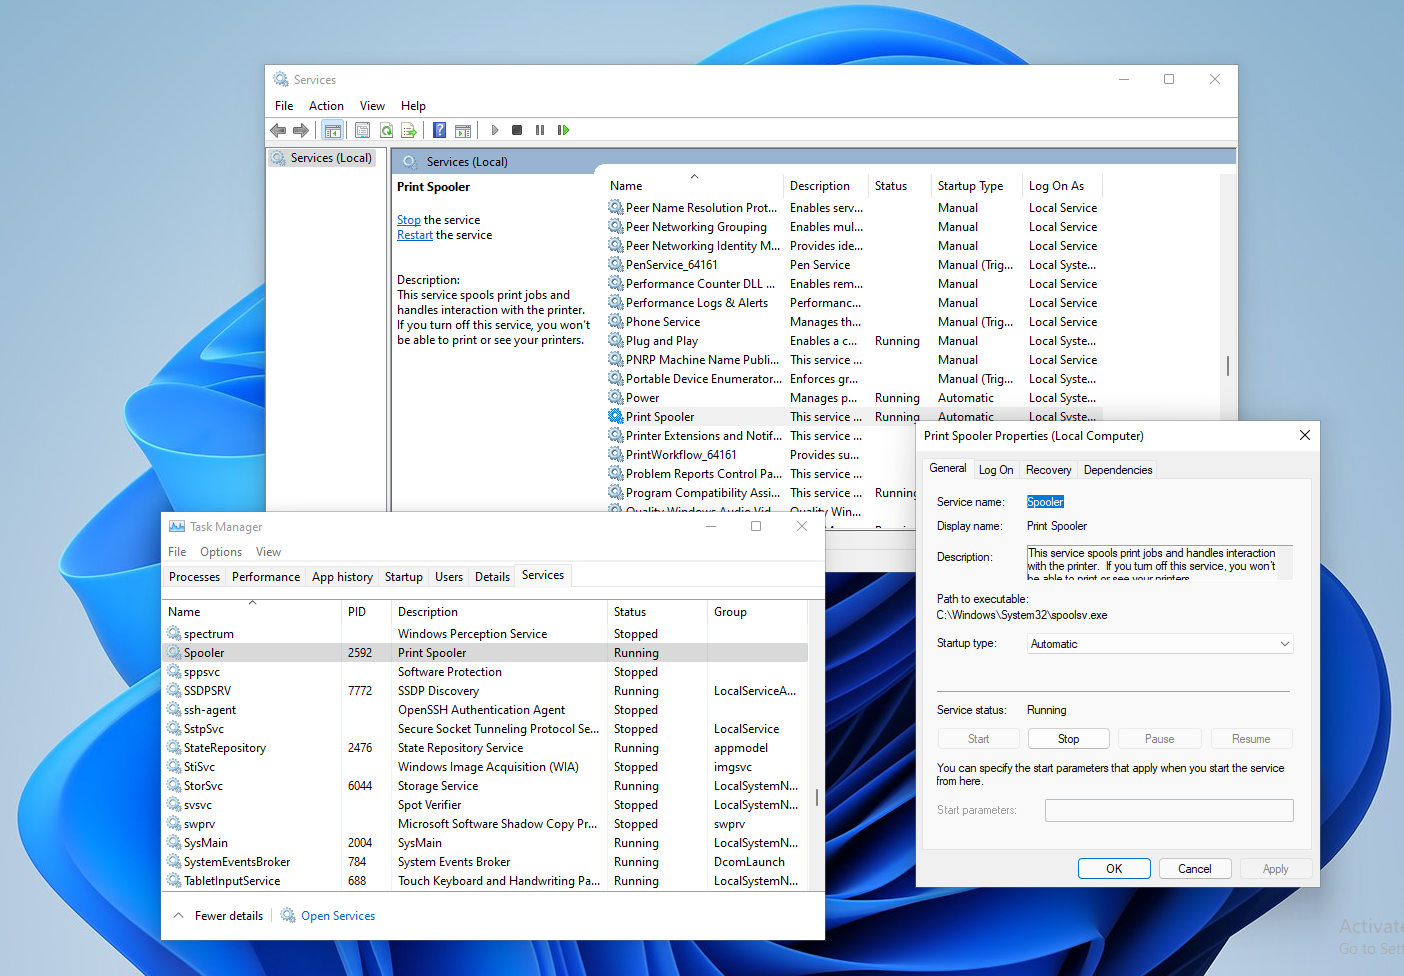Click the Start parameters input field
Image resolution: width=1404 pixels, height=976 pixels.
tap(1169, 810)
